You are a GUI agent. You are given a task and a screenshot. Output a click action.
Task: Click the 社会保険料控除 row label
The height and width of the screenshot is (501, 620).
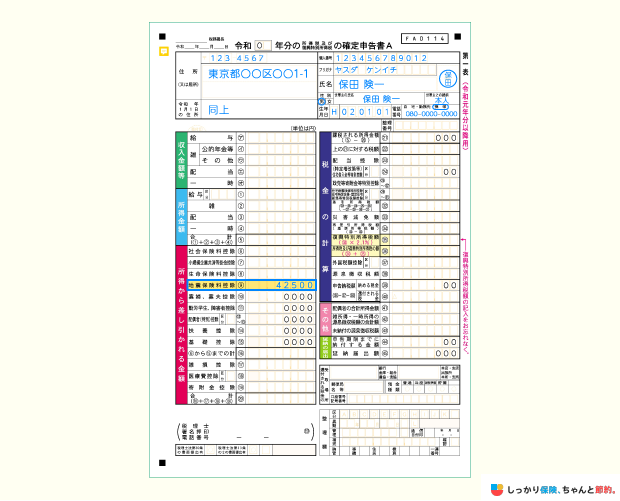[x=212, y=251]
